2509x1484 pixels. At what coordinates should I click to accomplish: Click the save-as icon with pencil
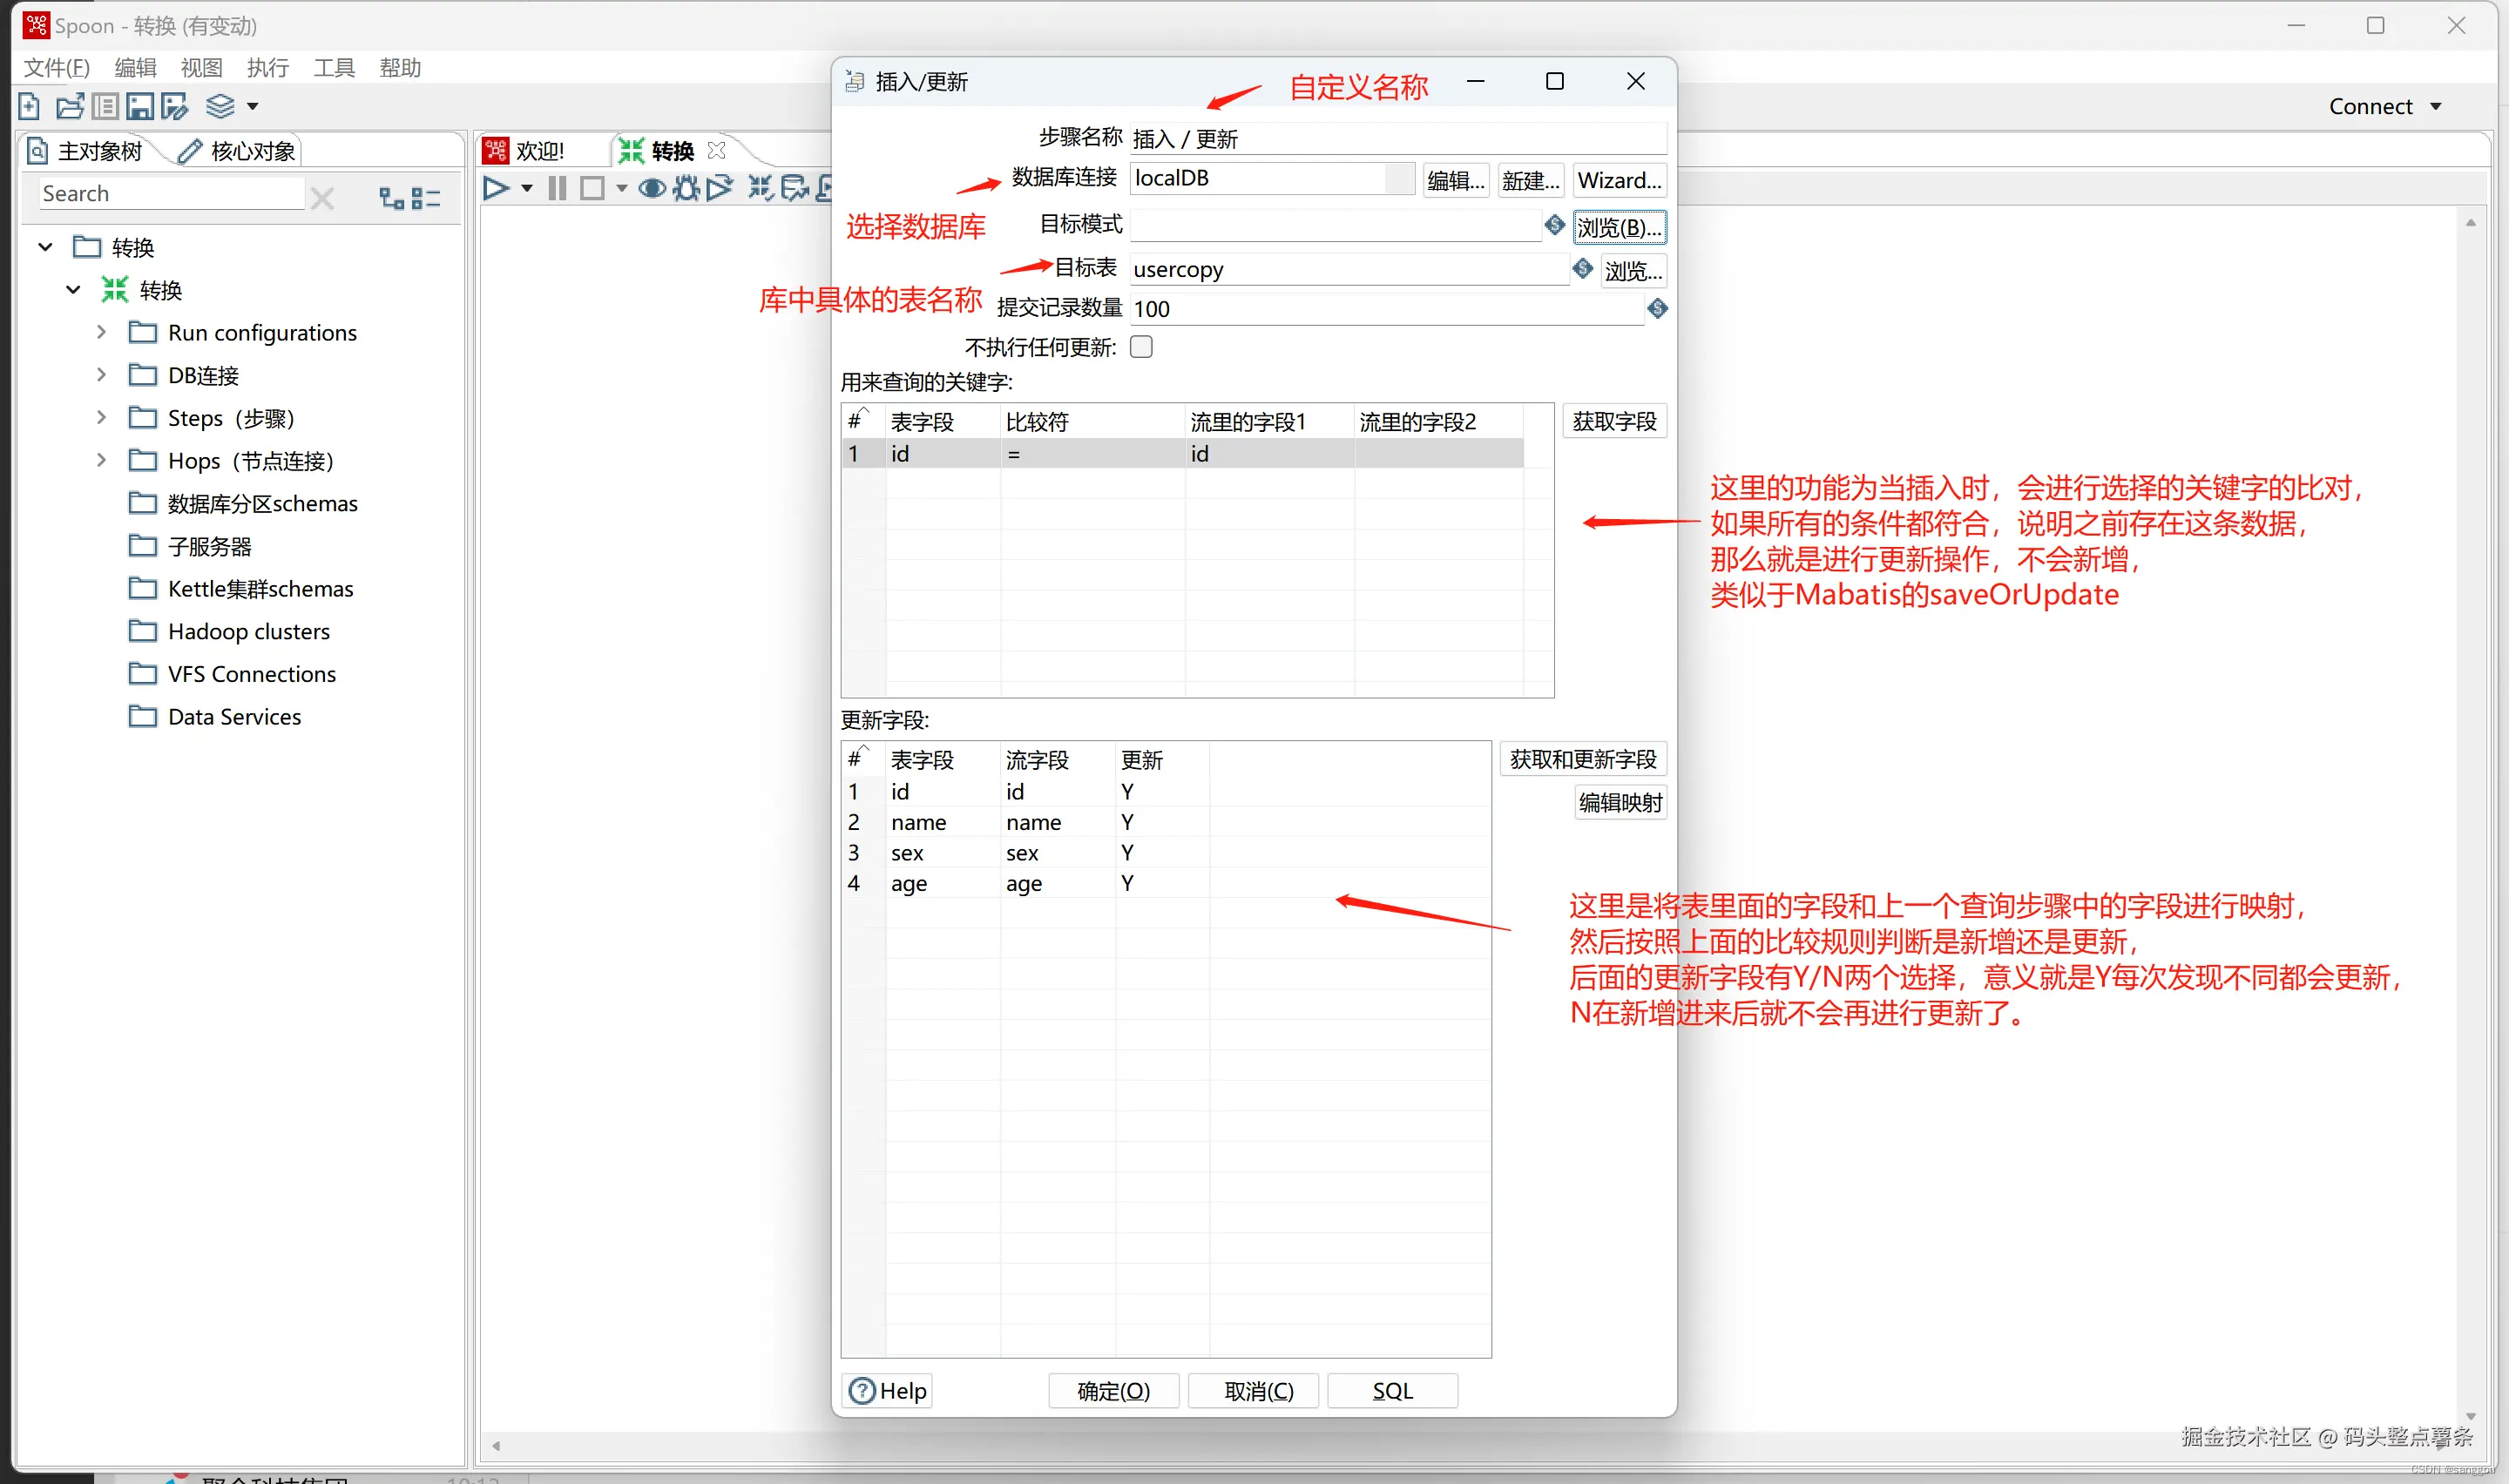174,106
